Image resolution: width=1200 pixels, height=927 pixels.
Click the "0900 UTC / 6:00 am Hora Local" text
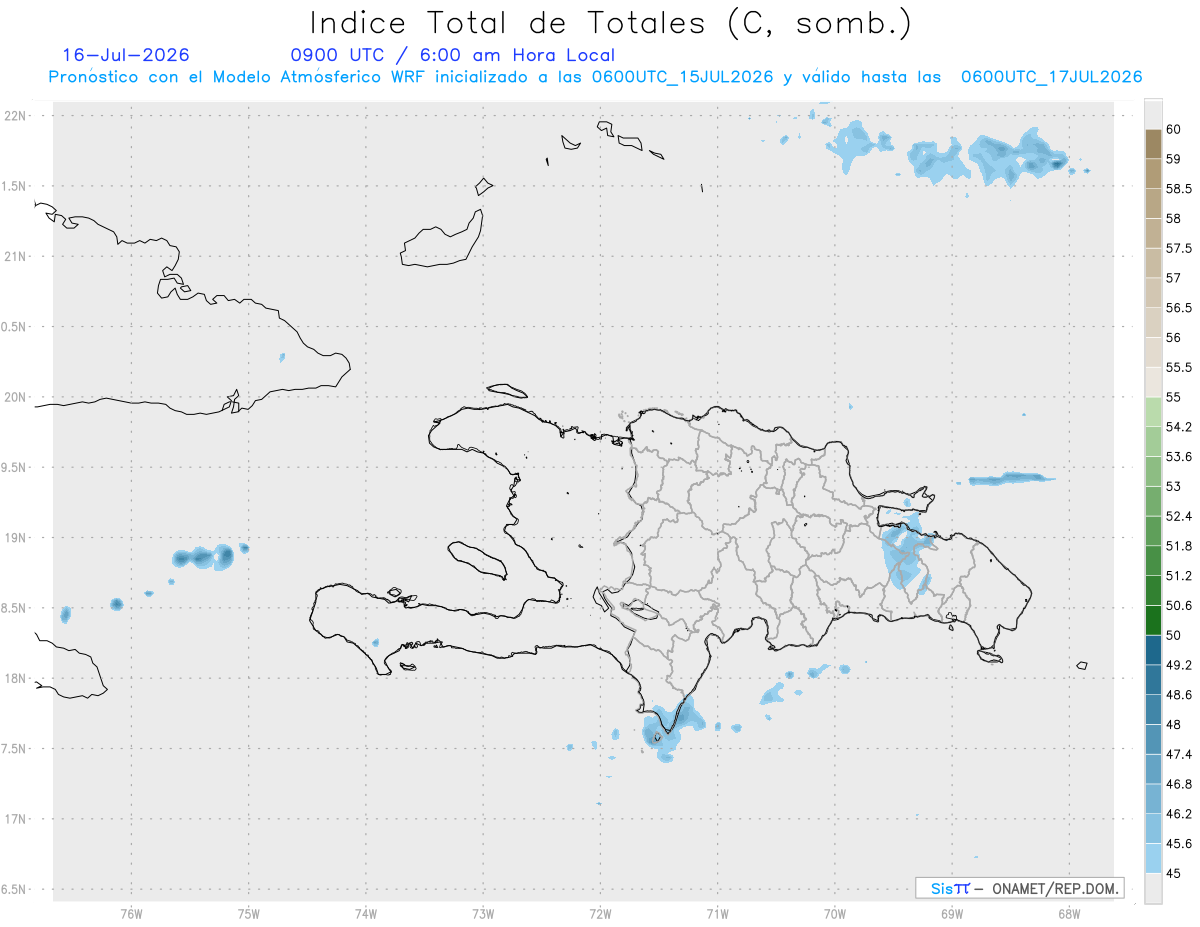tap(453, 55)
